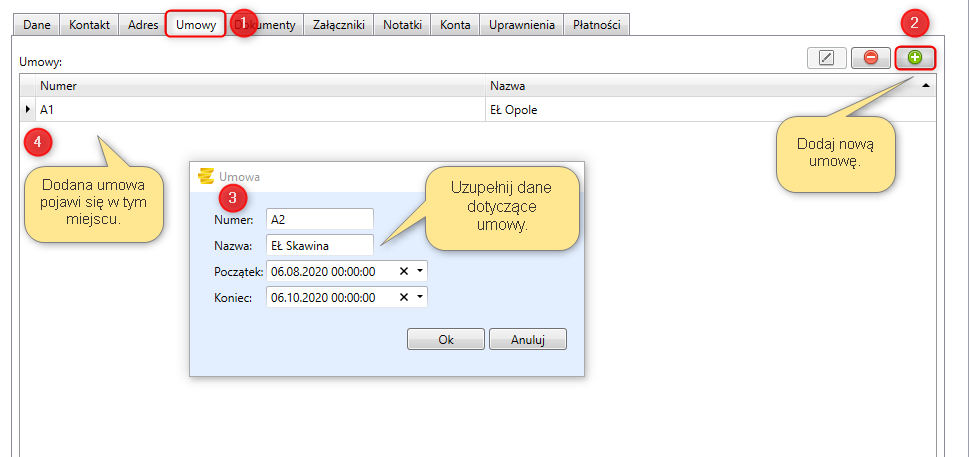Click the Nazwa field with EŁ Skawina

pyautogui.click(x=319, y=245)
